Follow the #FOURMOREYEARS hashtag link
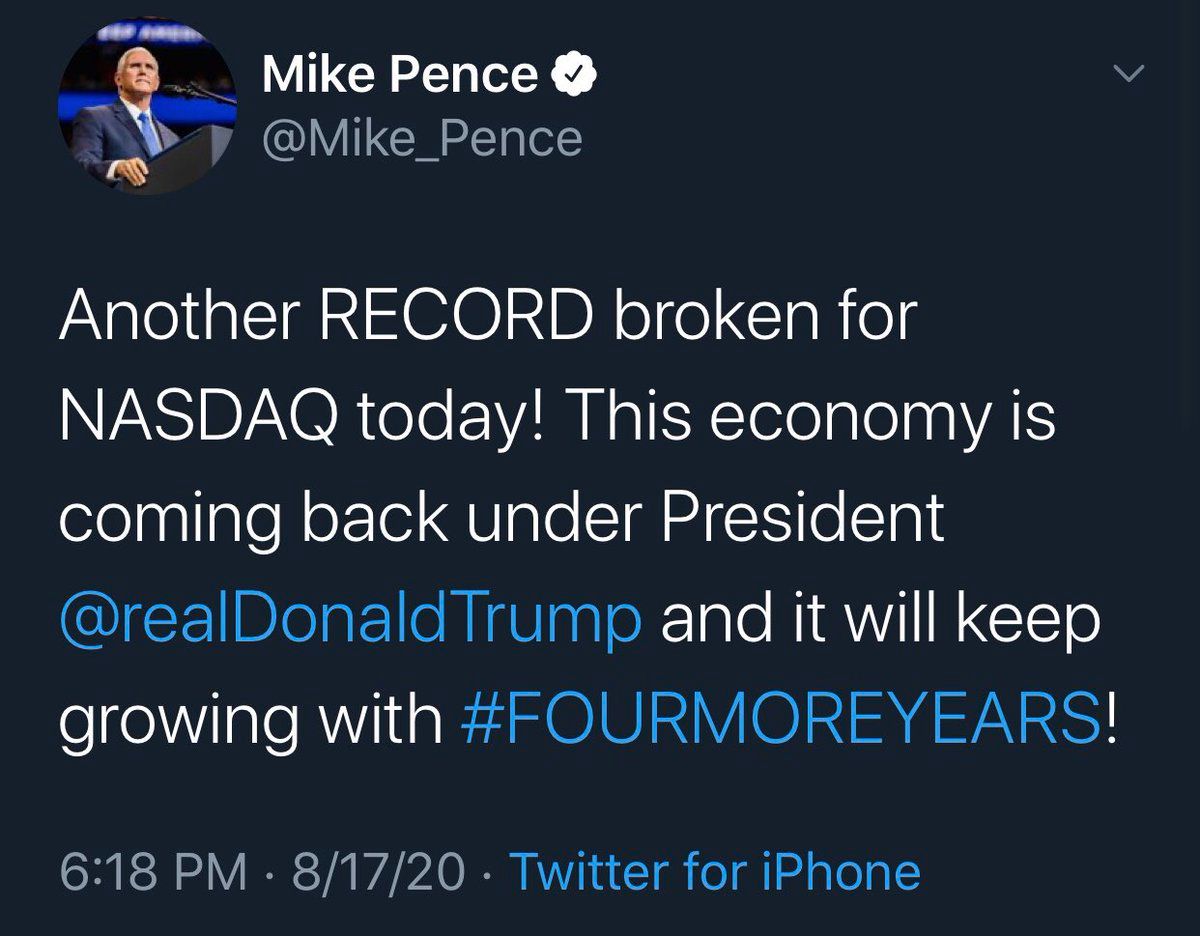Image resolution: width=1200 pixels, height=936 pixels. [783, 720]
